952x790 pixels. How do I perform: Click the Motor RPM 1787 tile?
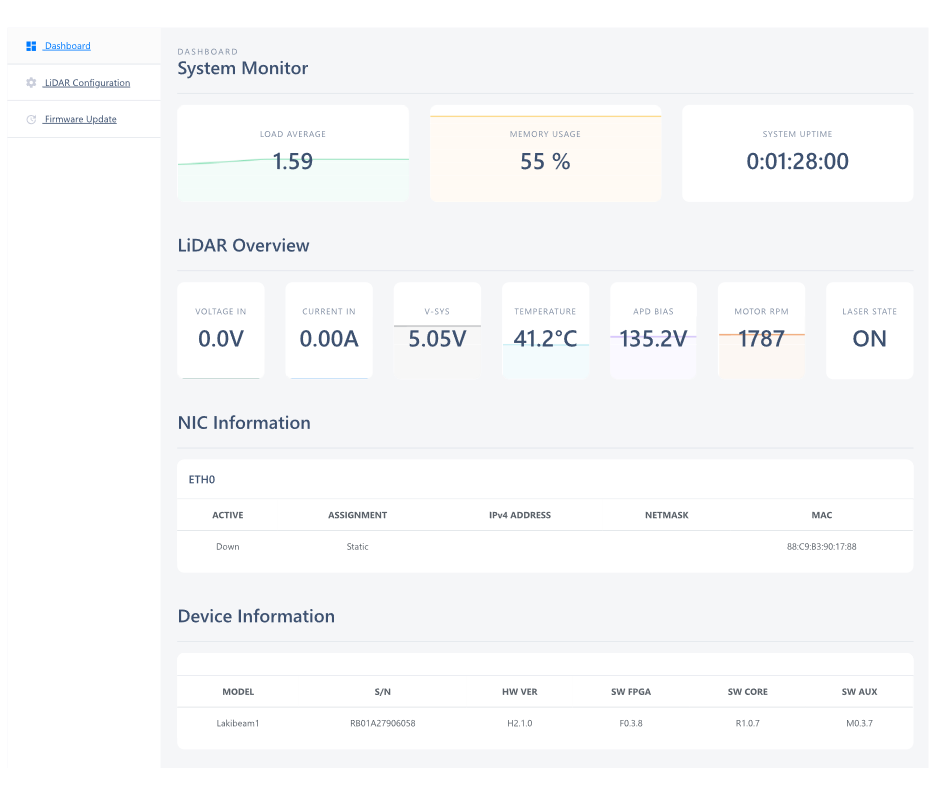pyautogui.click(x=761, y=331)
